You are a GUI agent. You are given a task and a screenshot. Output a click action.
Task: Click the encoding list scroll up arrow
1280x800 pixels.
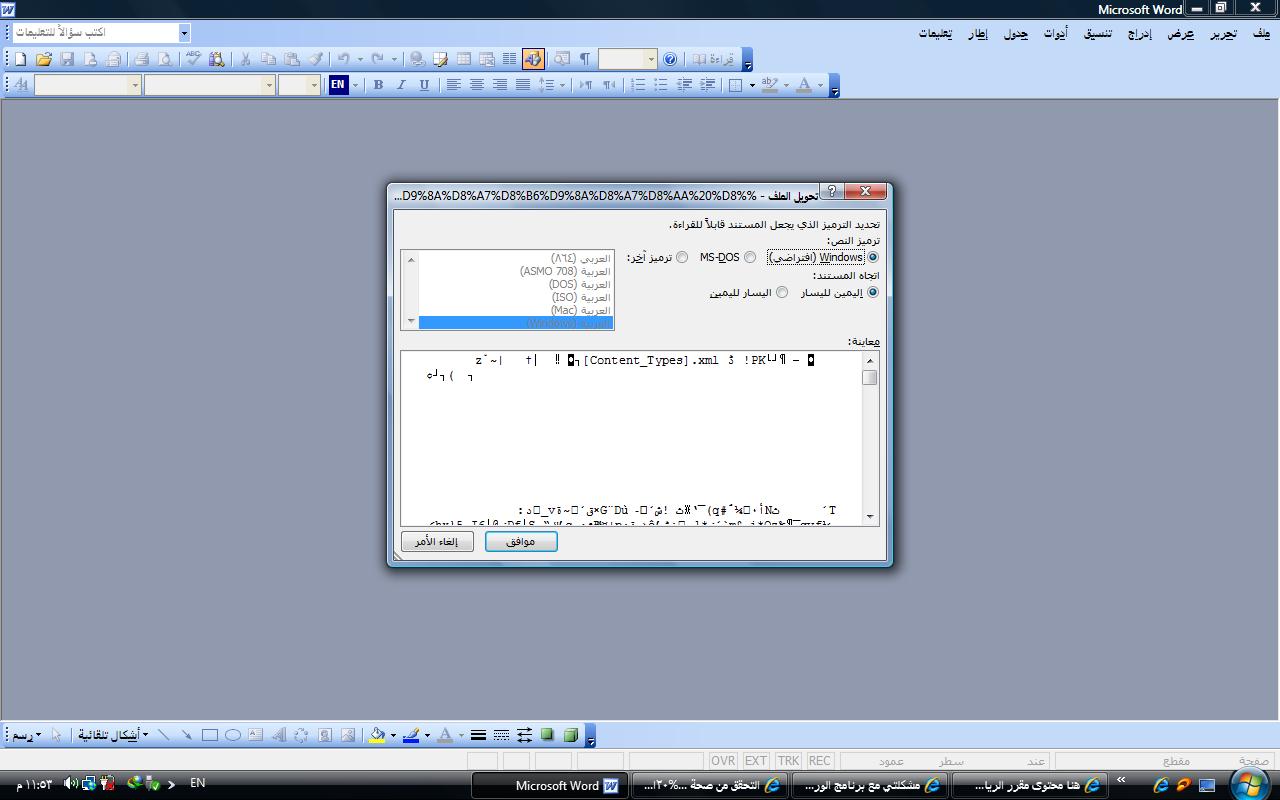coord(410,259)
